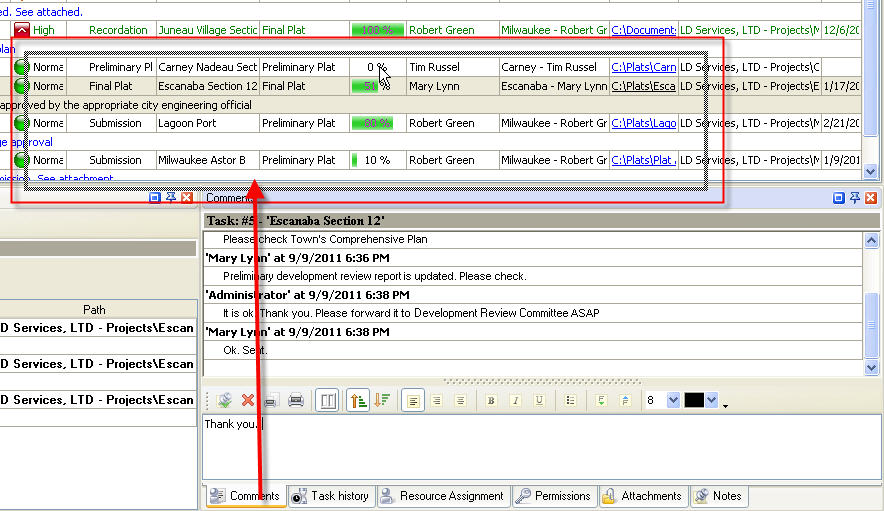
Task: Insert a bulleted list in comment
Action: click(x=570, y=400)
